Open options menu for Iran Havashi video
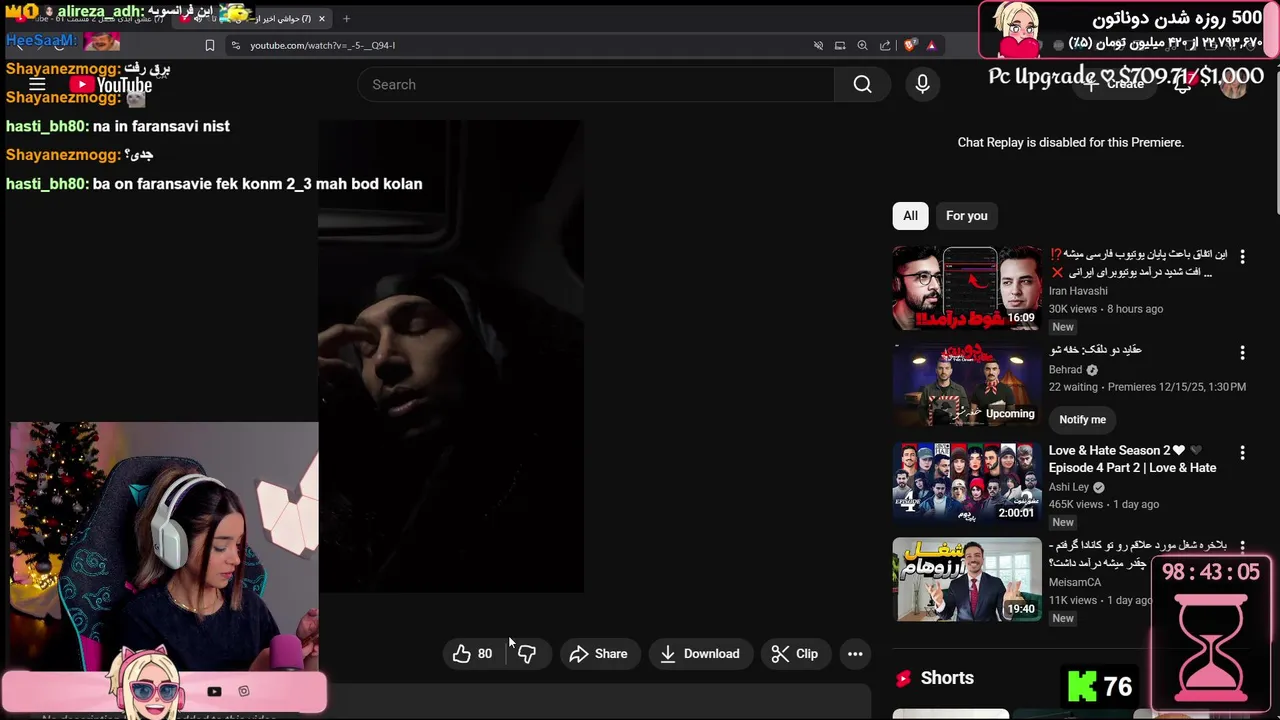 1242,256
